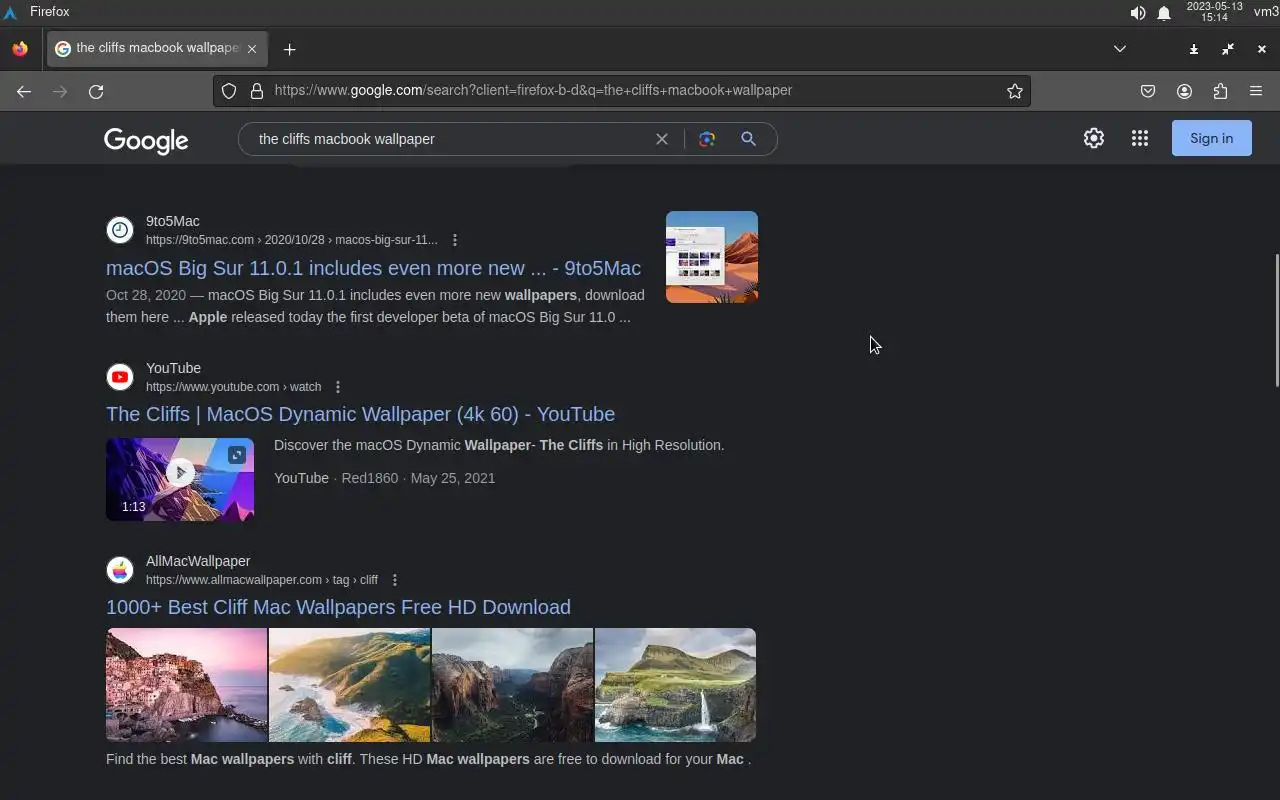1280x800 pixels.
Task: Open a new browser tab
Action: (x=289, y=49)
